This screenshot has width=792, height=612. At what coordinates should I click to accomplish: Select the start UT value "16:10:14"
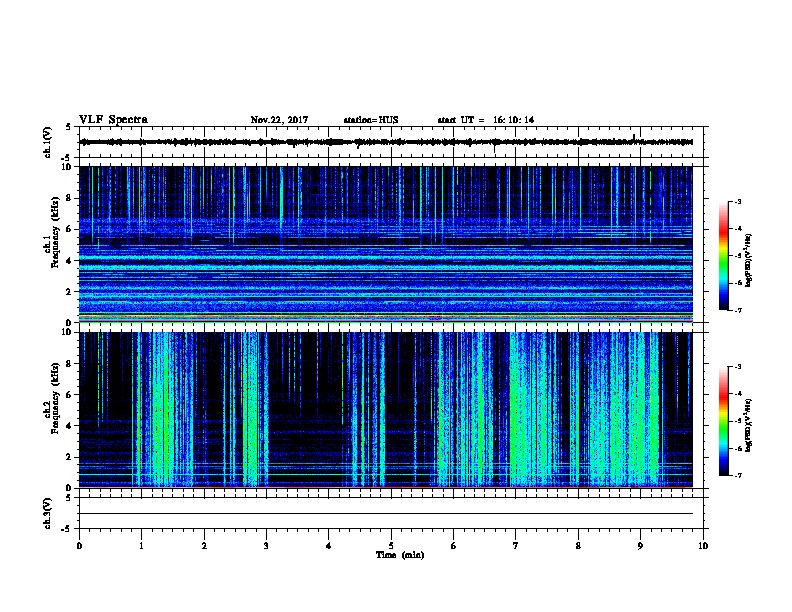pyautogui.click(x=513, y=120)
